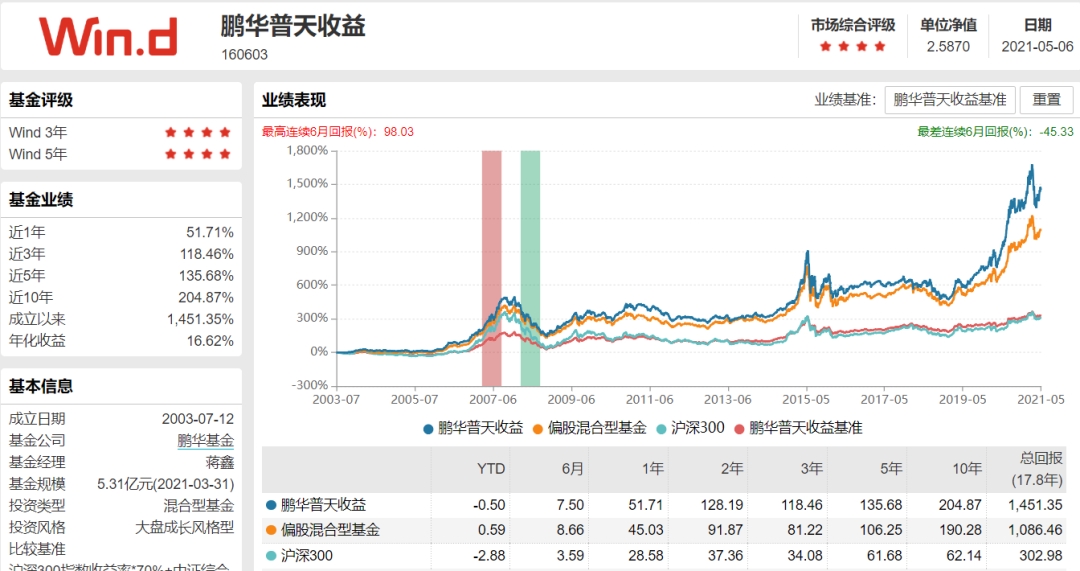Select the 总回报 (17.8年) column header
The image size is (1080, 571).
click(x=1037, y=469)
